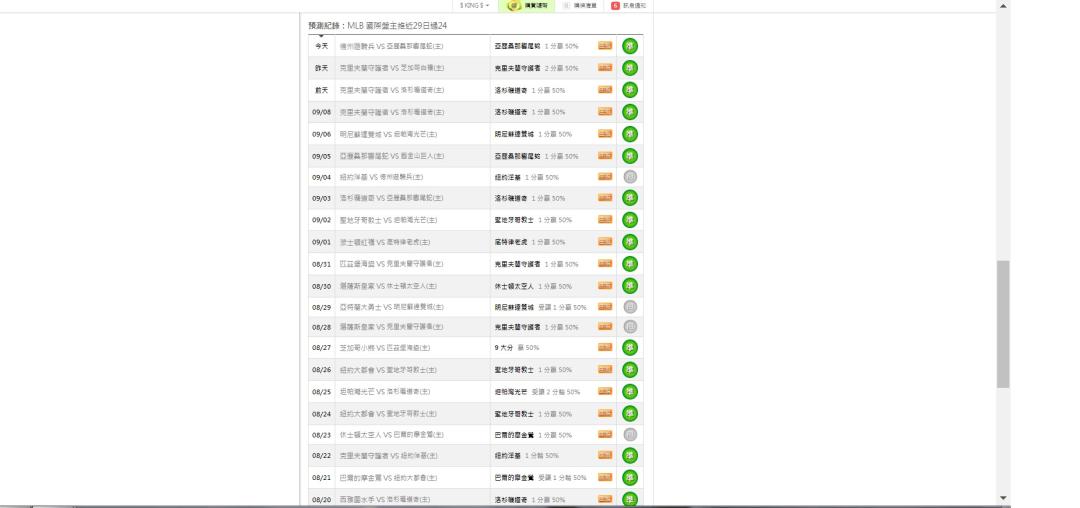Click the gold coin purchase button in top bar
Screen dimensions: 1080x508
pos(527,6)
